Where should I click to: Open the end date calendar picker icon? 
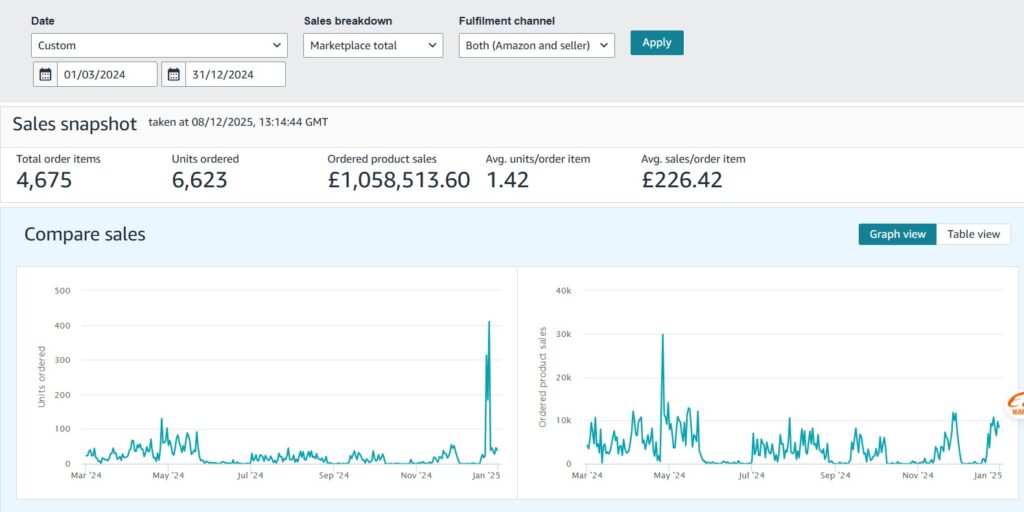pos(173,74)
